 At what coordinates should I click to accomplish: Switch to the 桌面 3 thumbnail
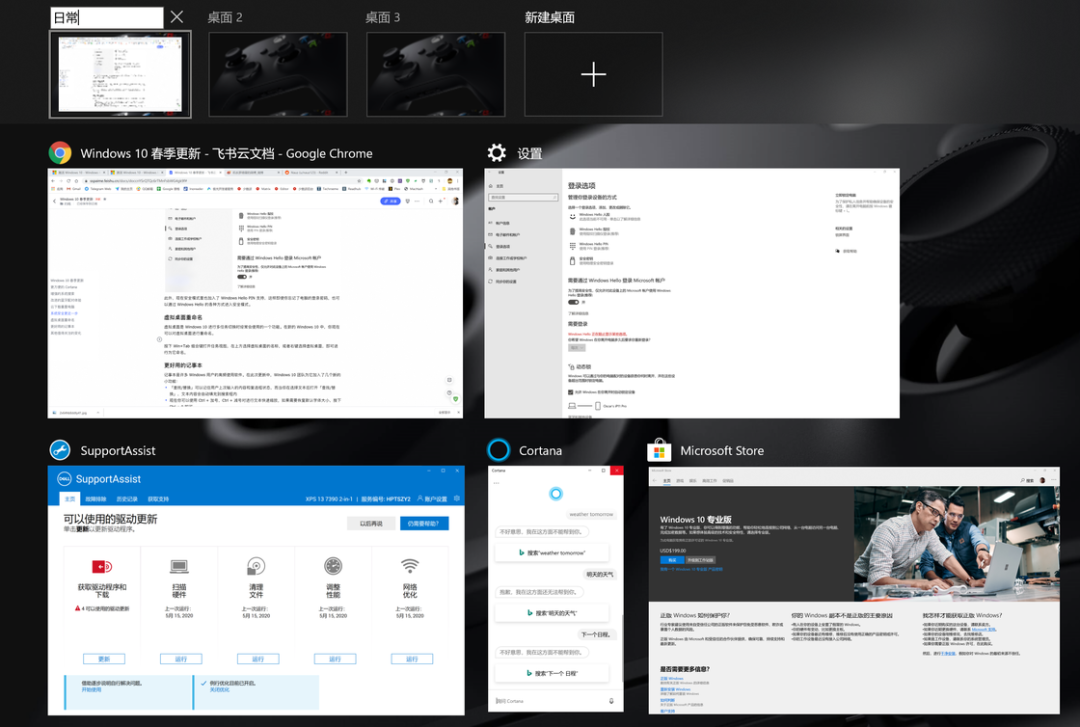click(435, 74)
